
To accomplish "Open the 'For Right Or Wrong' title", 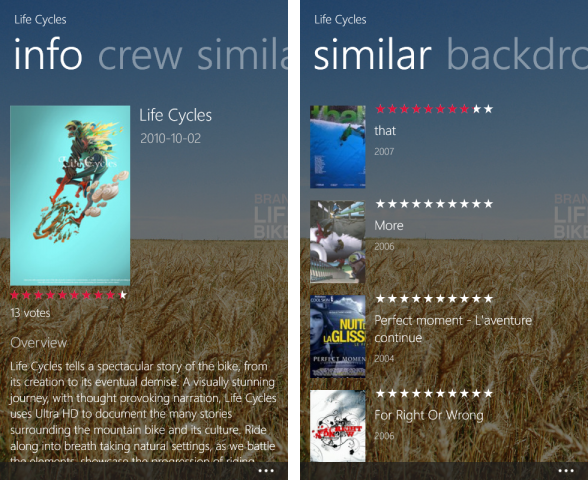I will (x=429, y=415).
